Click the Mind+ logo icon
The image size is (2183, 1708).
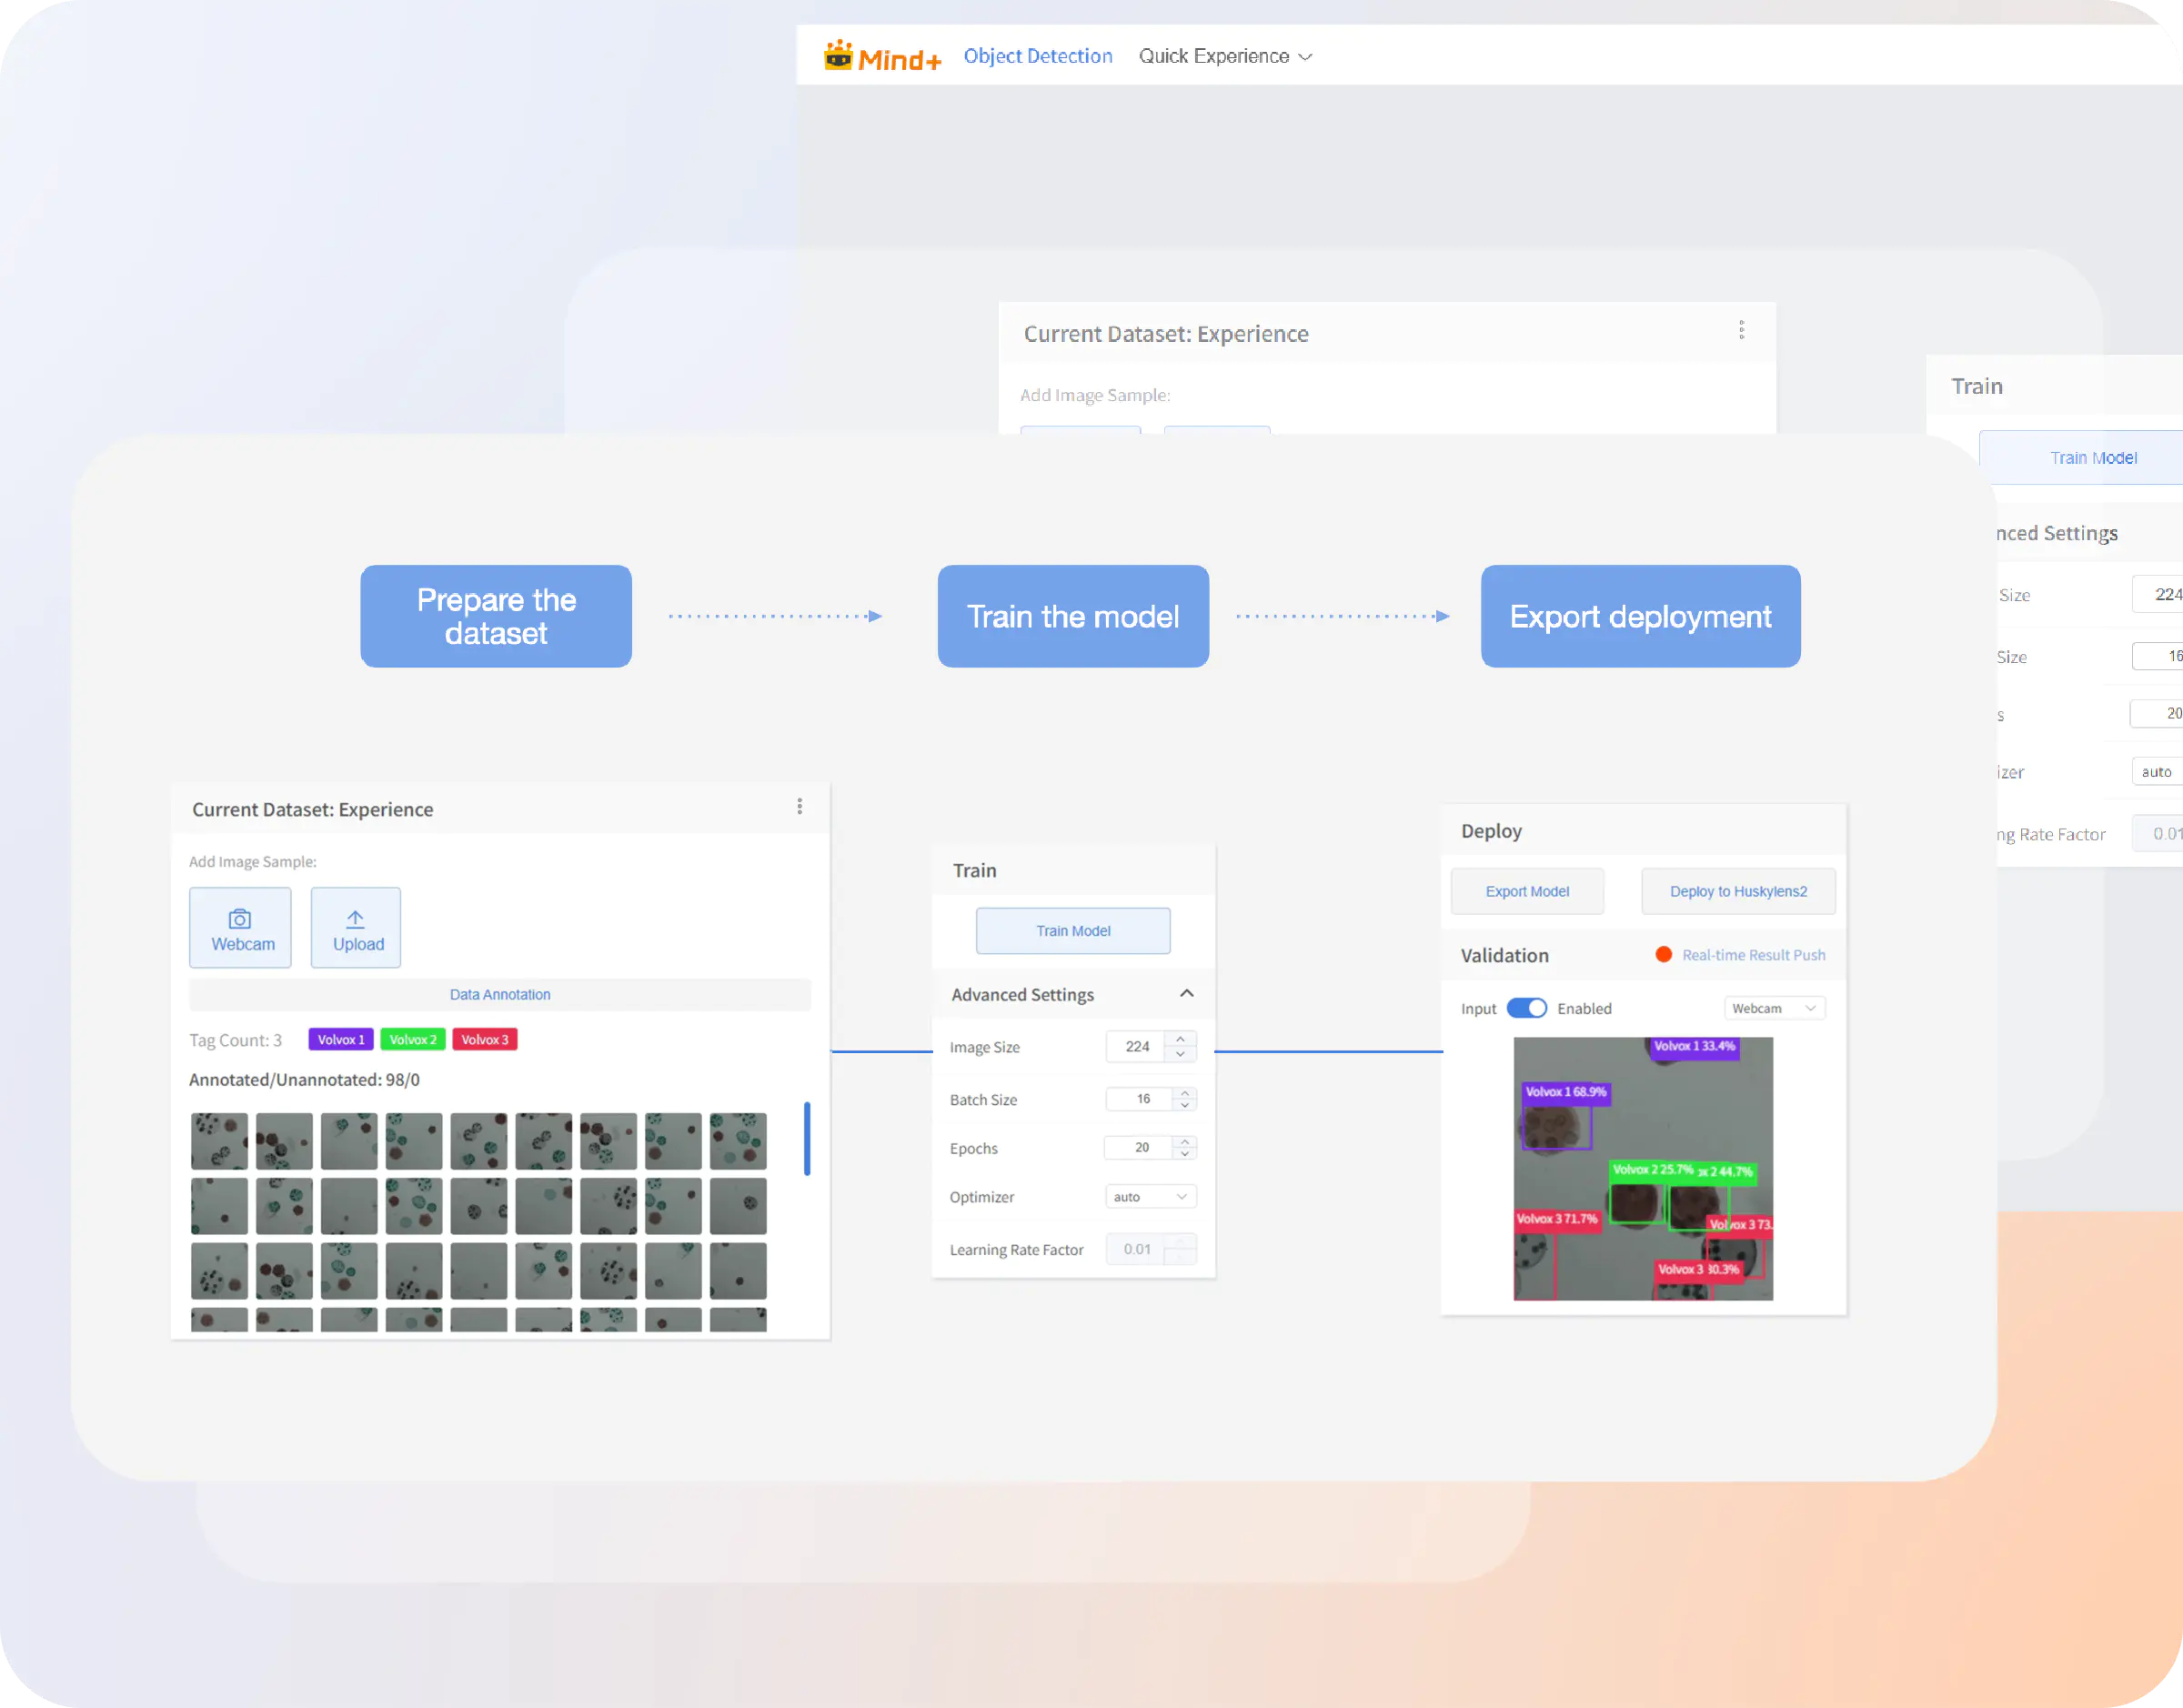click(x=838, y=56)
